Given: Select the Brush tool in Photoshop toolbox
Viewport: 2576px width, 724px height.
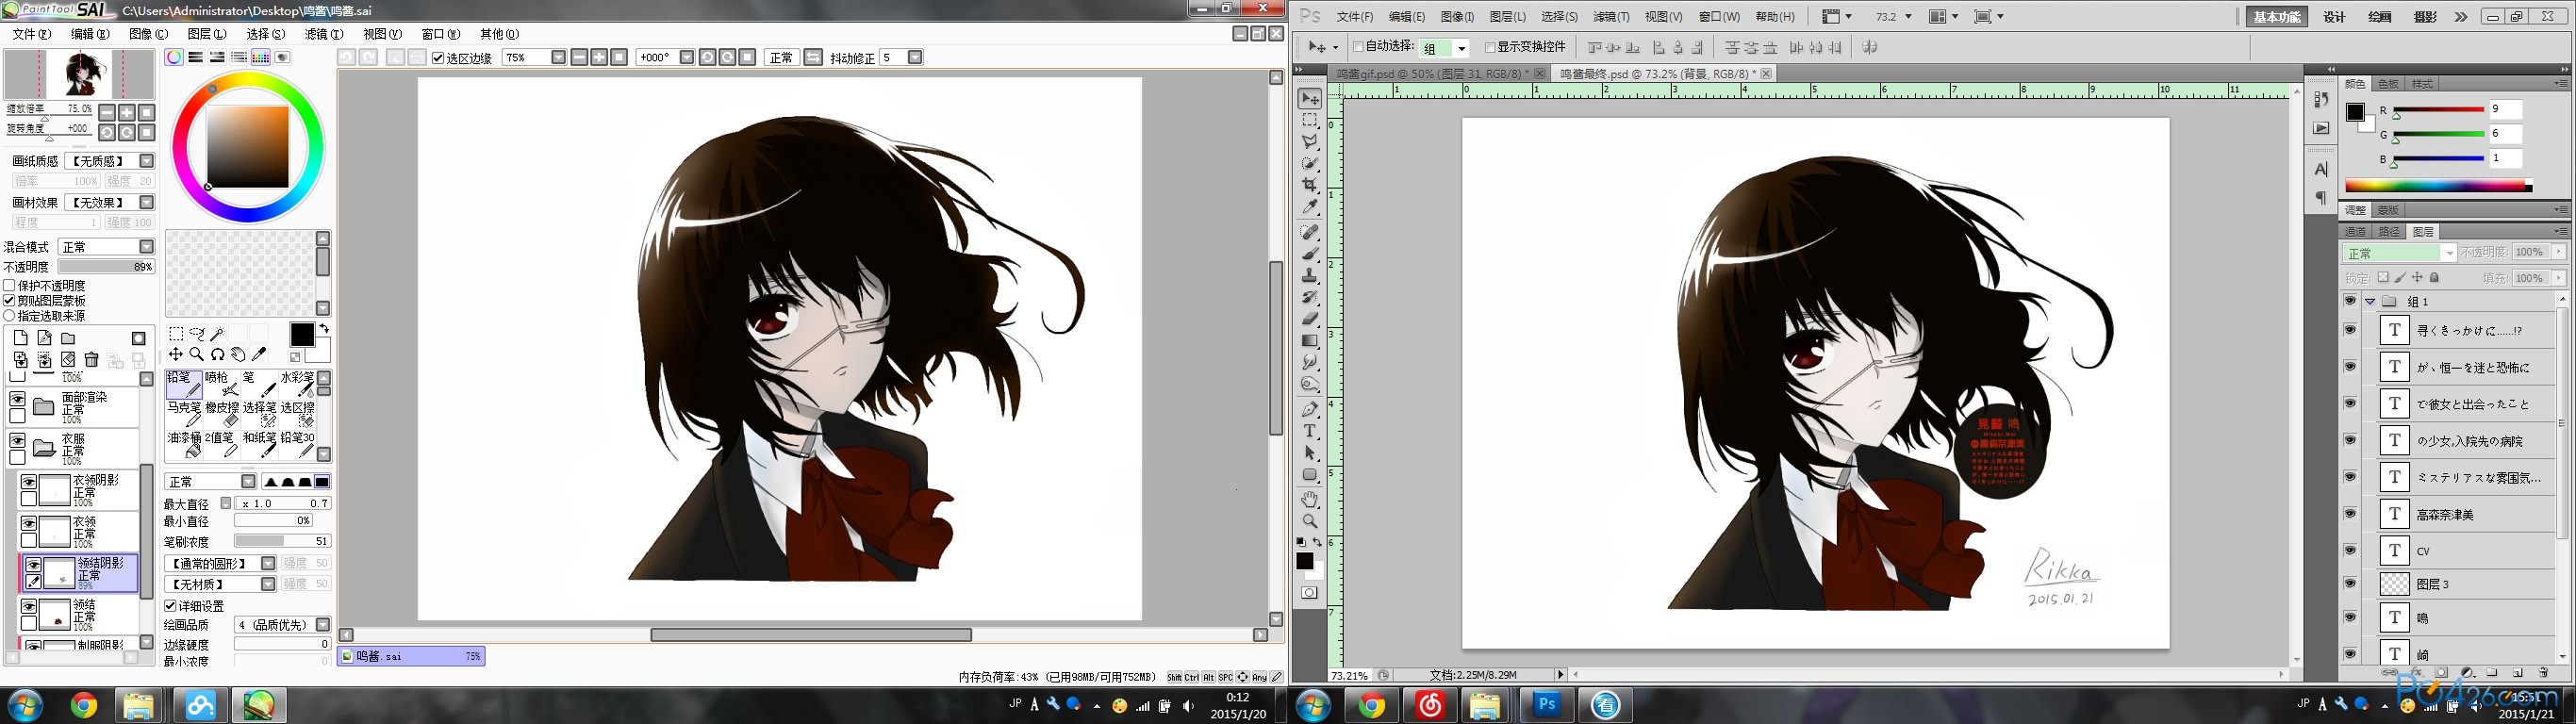Looking at the screenshot, I should pos(1310,254).
